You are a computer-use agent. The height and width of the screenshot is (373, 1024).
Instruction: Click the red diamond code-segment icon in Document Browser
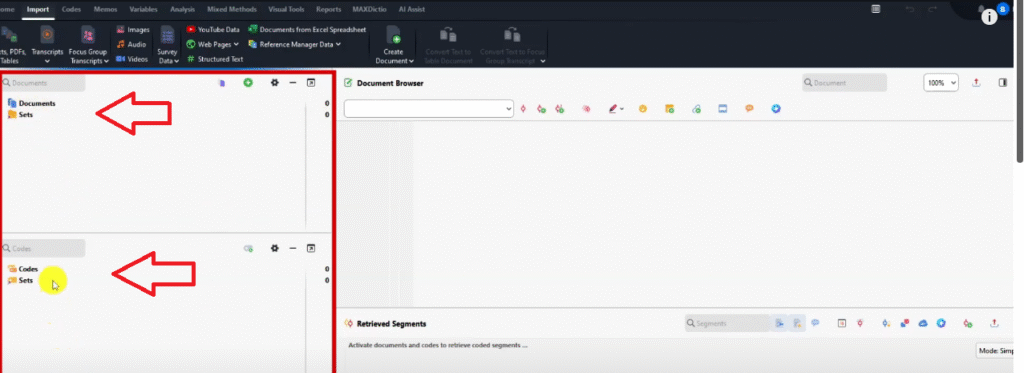(523, 109)
